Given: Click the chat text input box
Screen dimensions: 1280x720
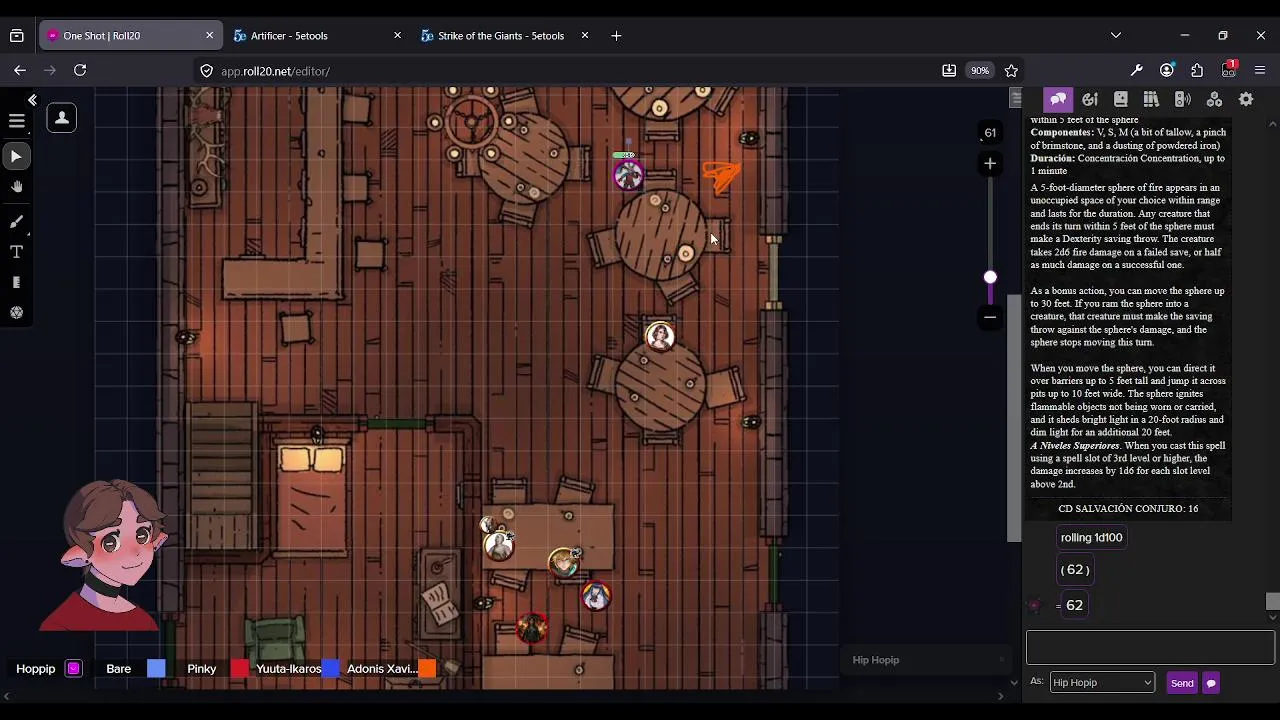Looking at the screenshot, I should (1150, 647).
